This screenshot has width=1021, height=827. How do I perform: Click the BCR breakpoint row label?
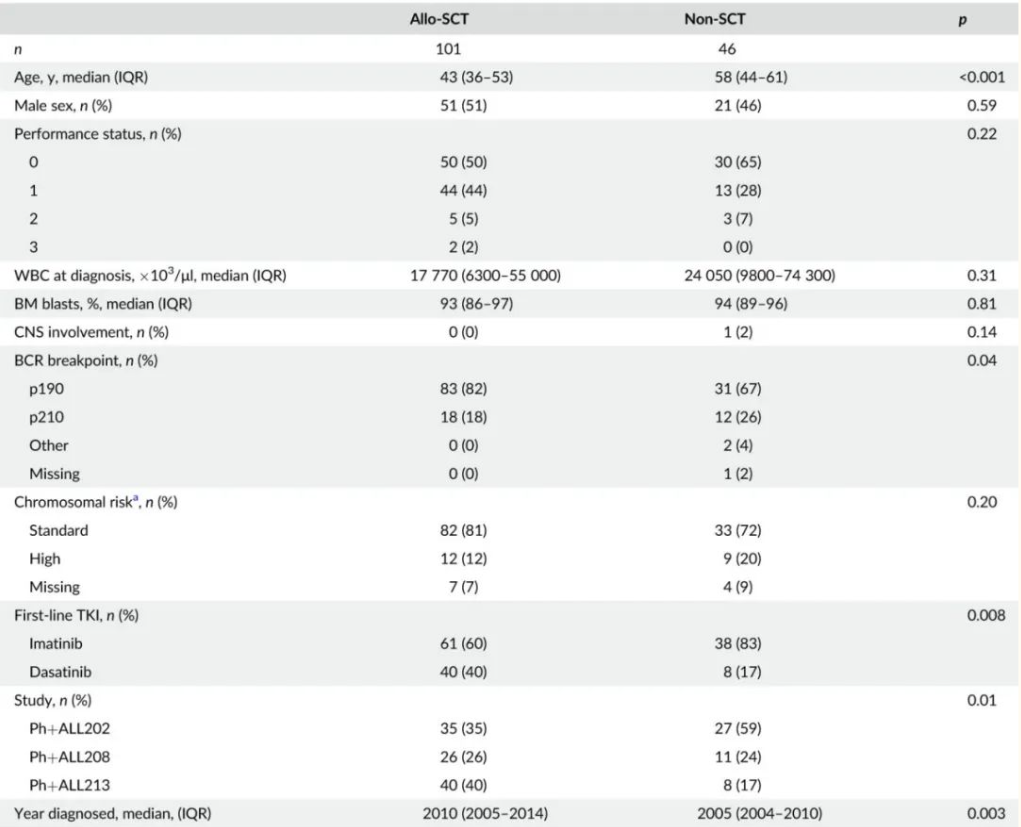click(x=86, y=361)
